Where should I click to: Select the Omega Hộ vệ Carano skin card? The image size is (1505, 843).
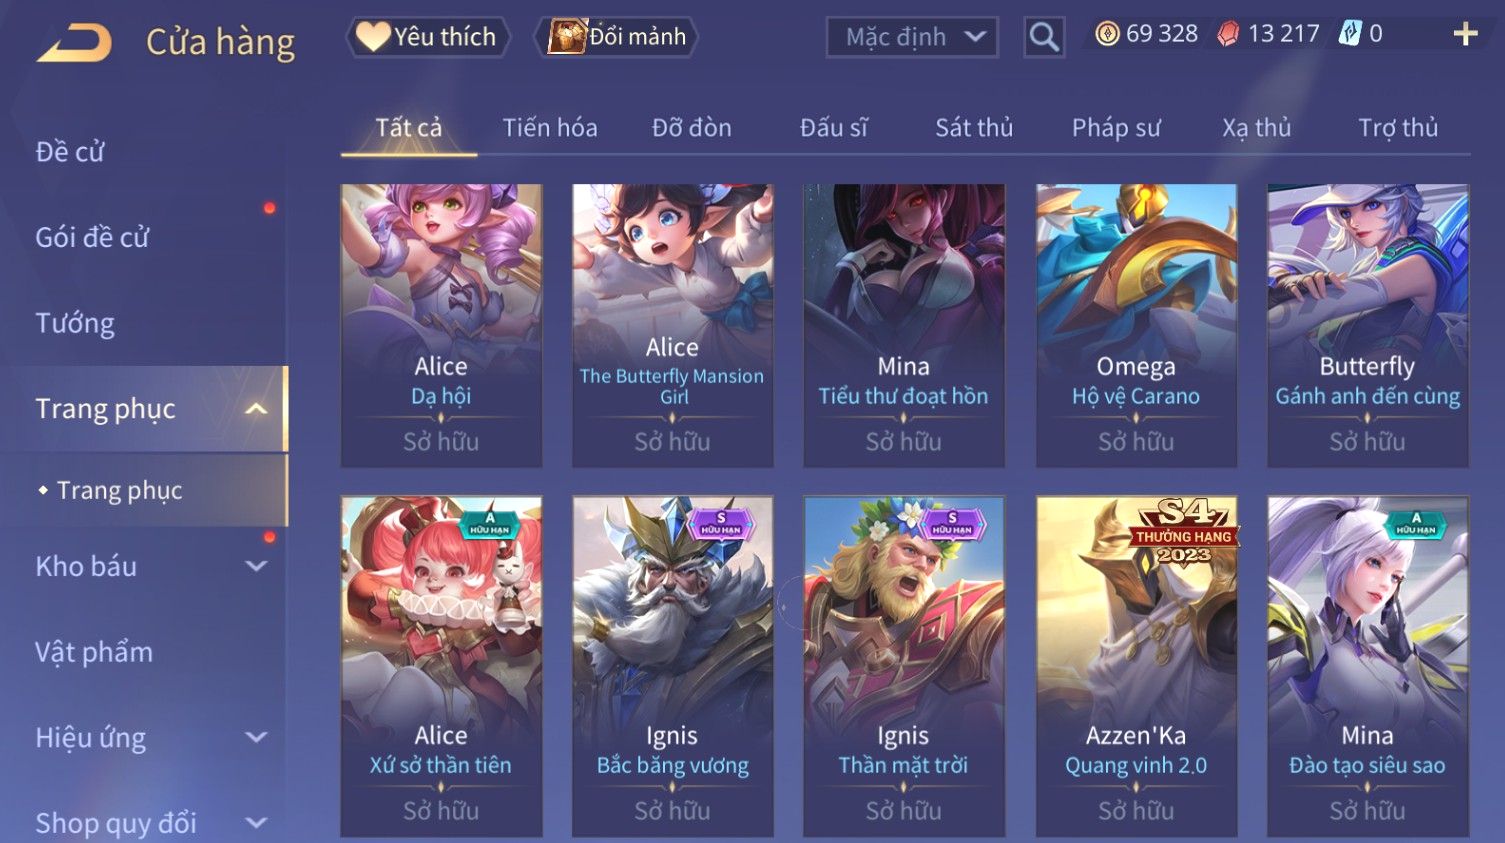(1136, 325)
